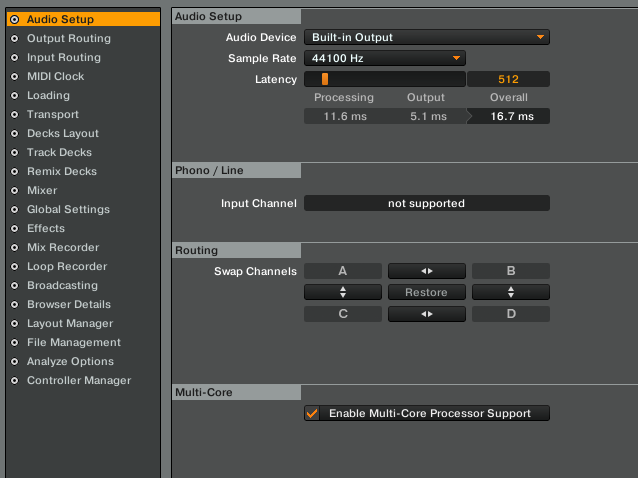This screenshot has width=638, height=478.
Task: Toggle Enable Multi-Core Processor Support checkbox
Action: pos(312,413)
